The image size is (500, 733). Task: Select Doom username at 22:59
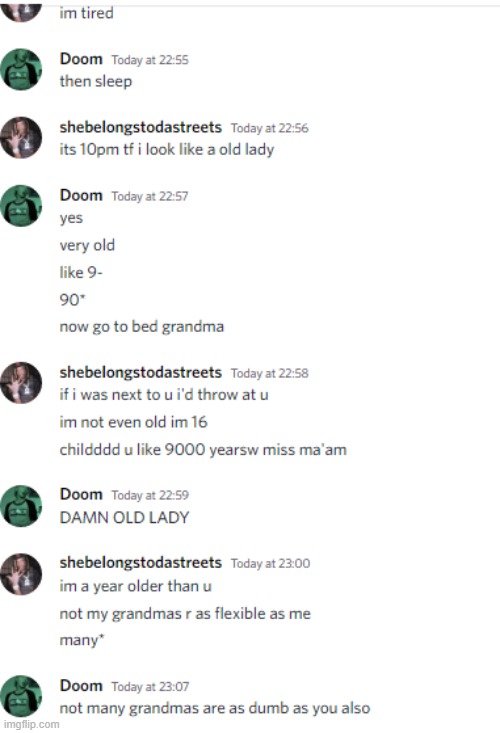[81, 494]
